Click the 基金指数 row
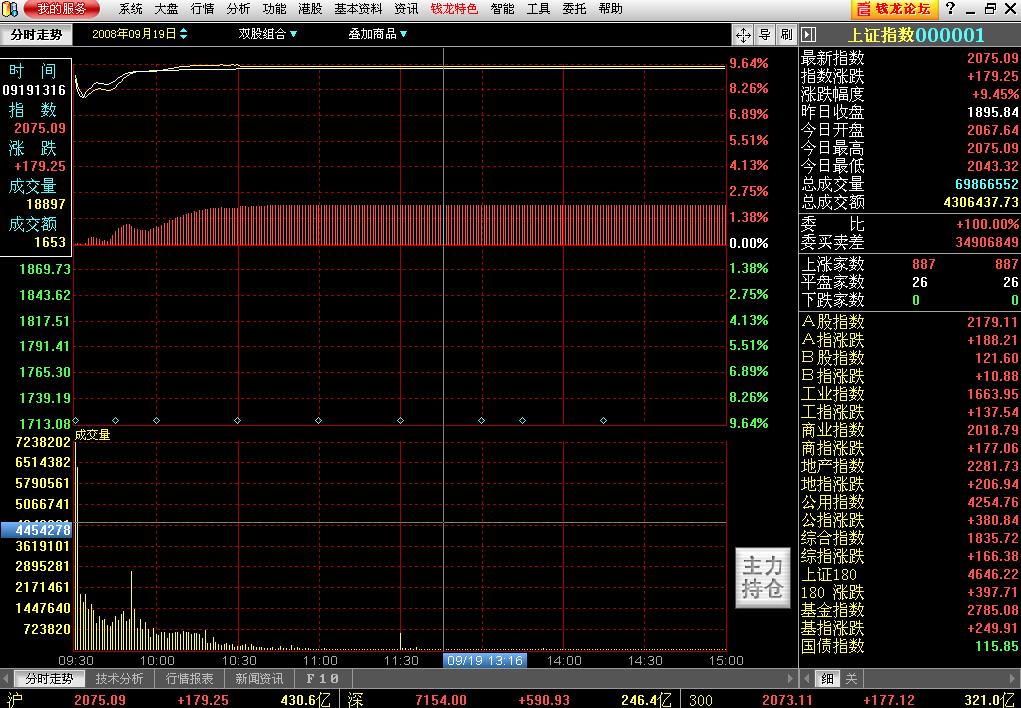Image resolution: width=1021 pixels, height=708 pixels. (910, 610)
